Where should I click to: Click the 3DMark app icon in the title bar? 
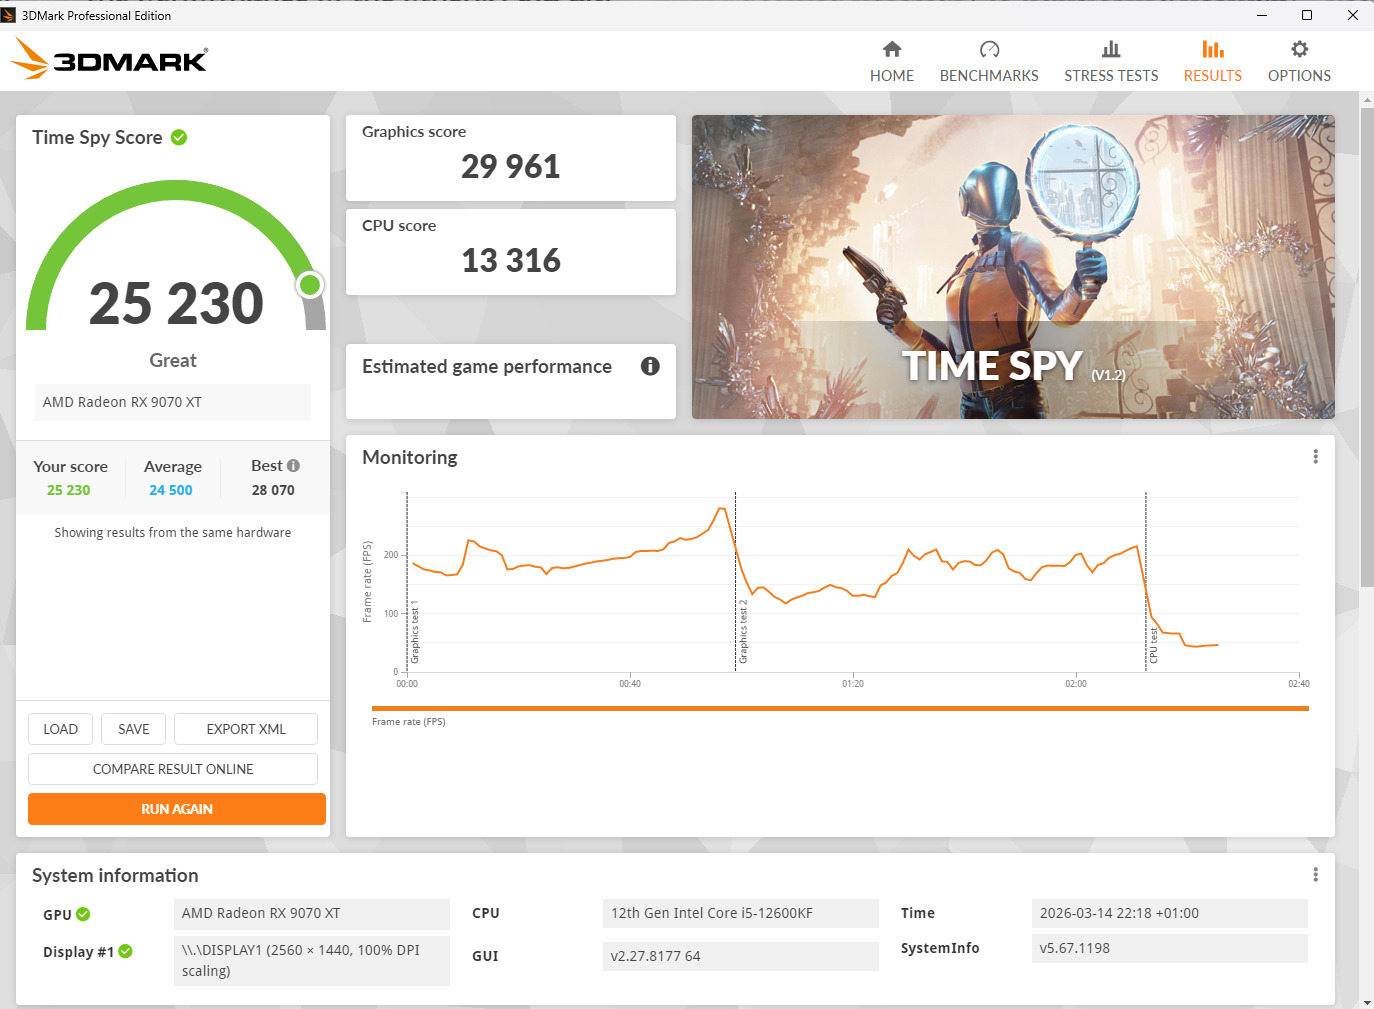pyautogui.click(x=9, y=15)
